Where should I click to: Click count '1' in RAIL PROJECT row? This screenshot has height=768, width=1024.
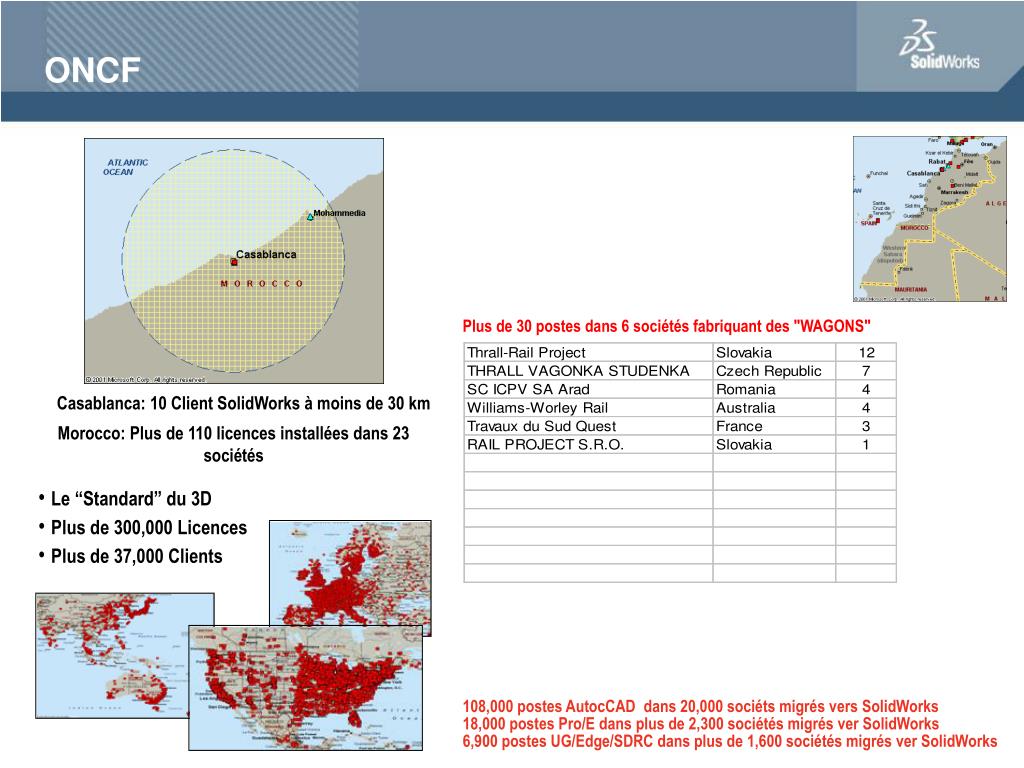866,444
